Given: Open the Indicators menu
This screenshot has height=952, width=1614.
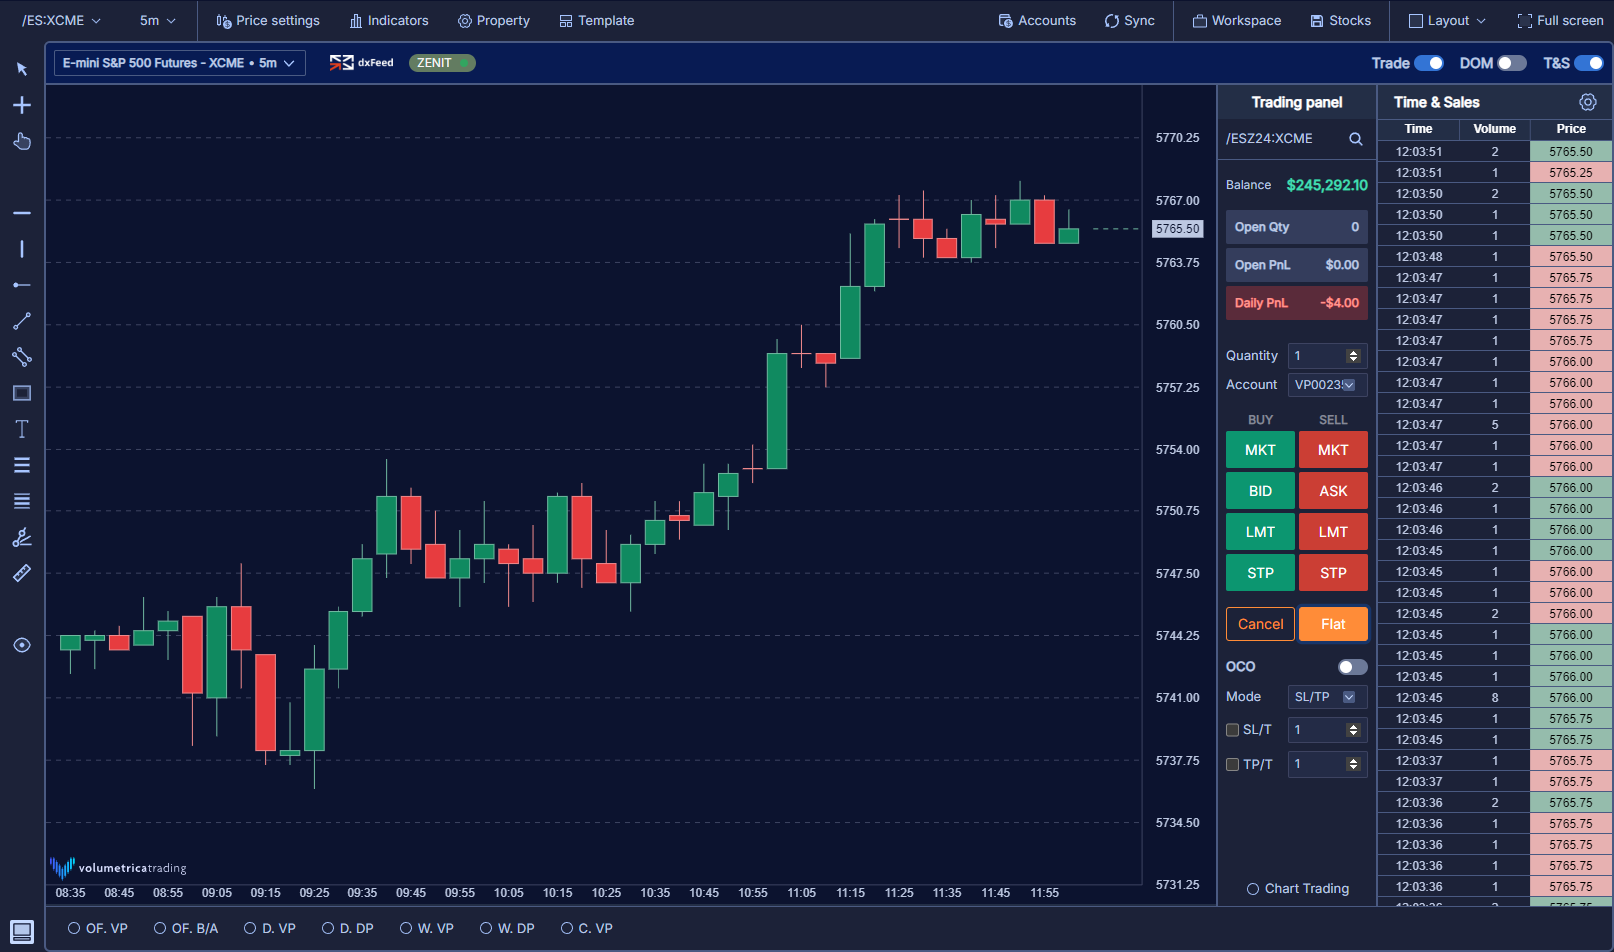Looking at the screenshot, I should pos(389,21).
